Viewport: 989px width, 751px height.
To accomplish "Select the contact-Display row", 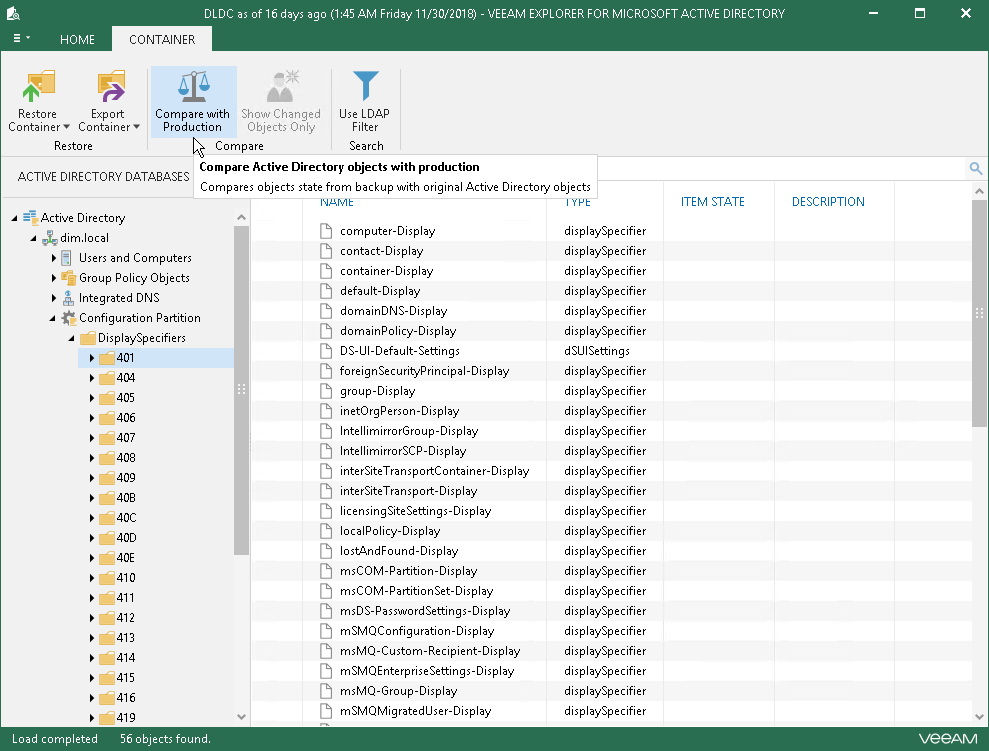I will pyautogui.click(x=611, y=251).
